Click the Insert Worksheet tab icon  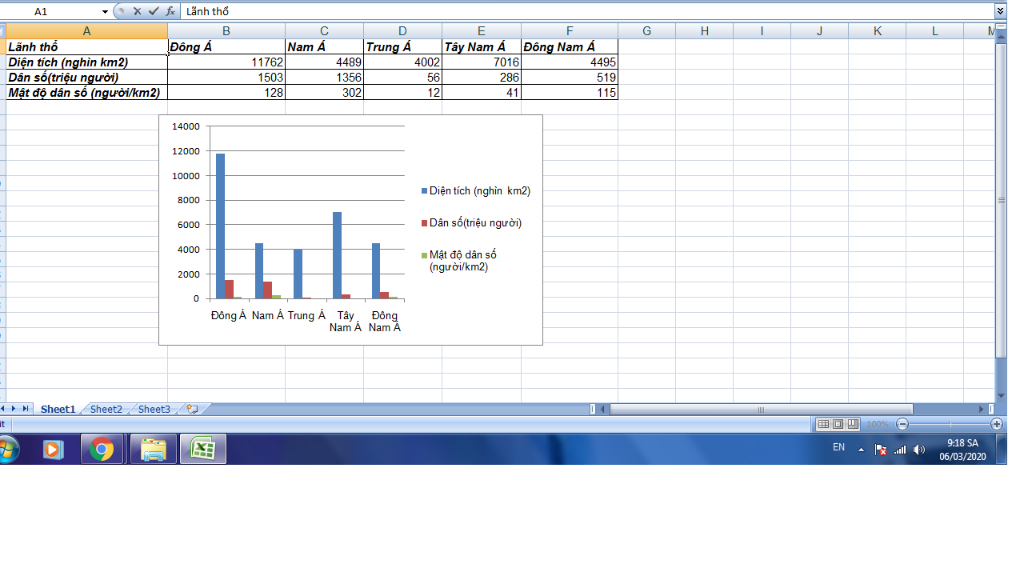[x=191, y=409]
